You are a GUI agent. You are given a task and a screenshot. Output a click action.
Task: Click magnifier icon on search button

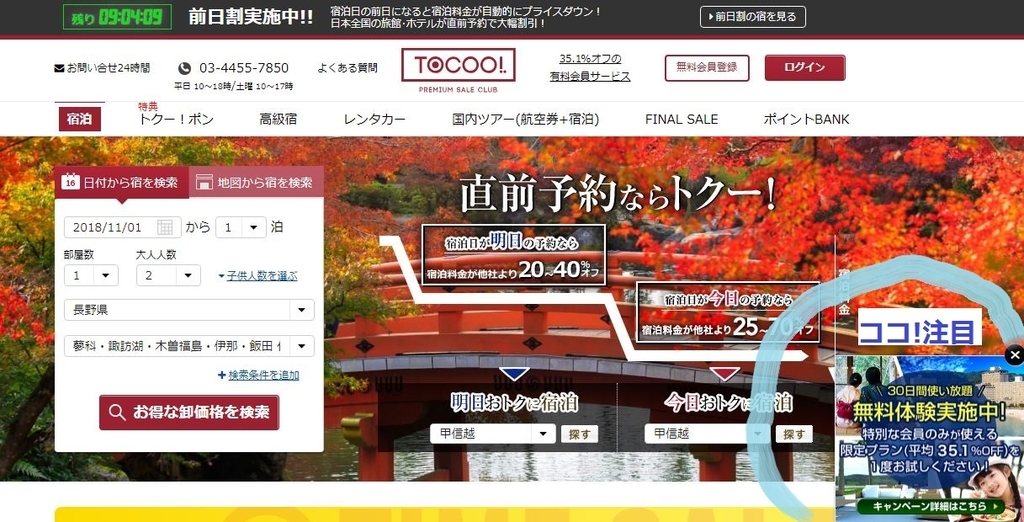[x=117, y=412]
